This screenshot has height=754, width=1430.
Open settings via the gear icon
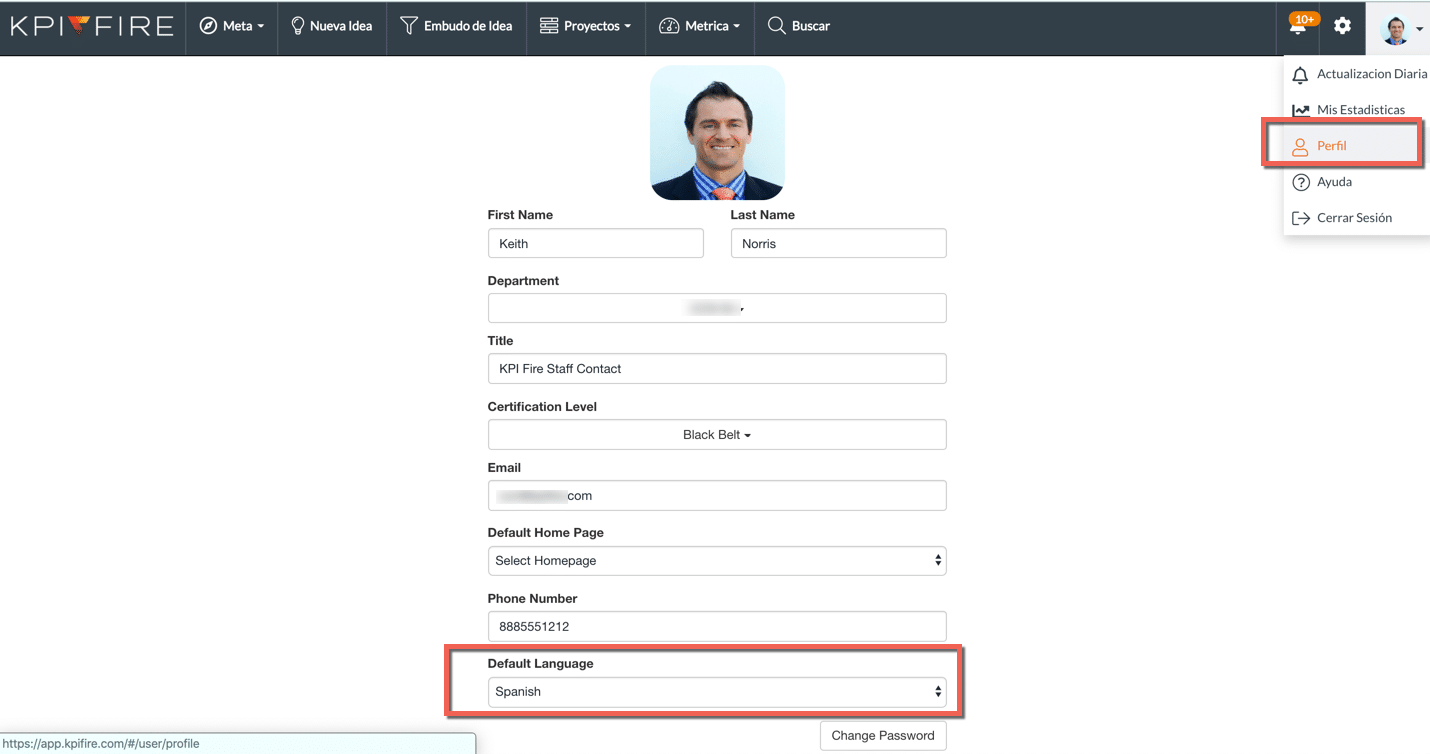coord(1342,26)
